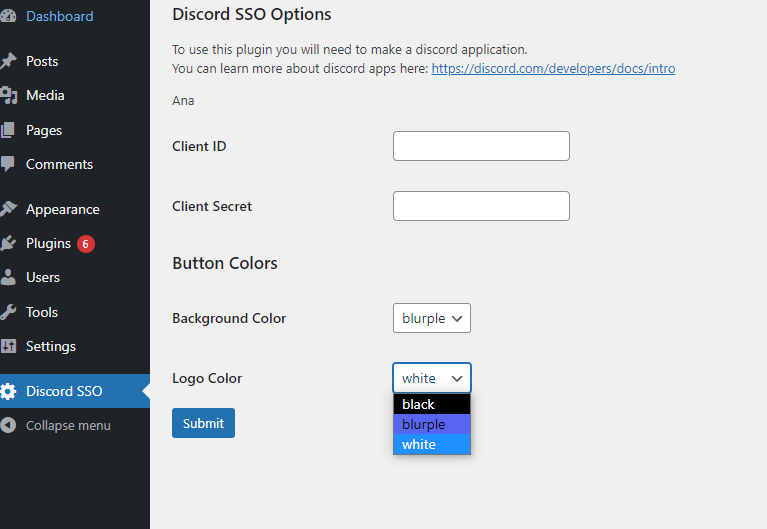This screenshot has width=767, height=529.
Task: Click the Button Colors heading
Action: click(x=225, y=263)
